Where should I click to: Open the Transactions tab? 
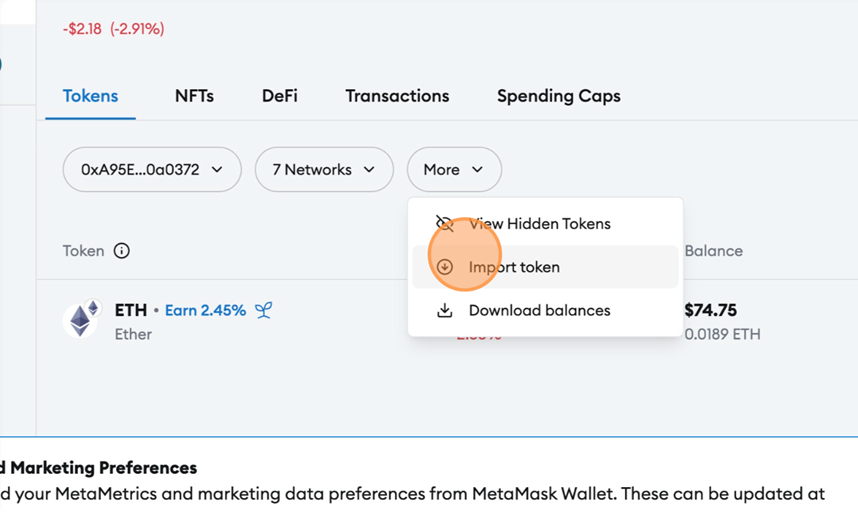click(x=397, y=96)
